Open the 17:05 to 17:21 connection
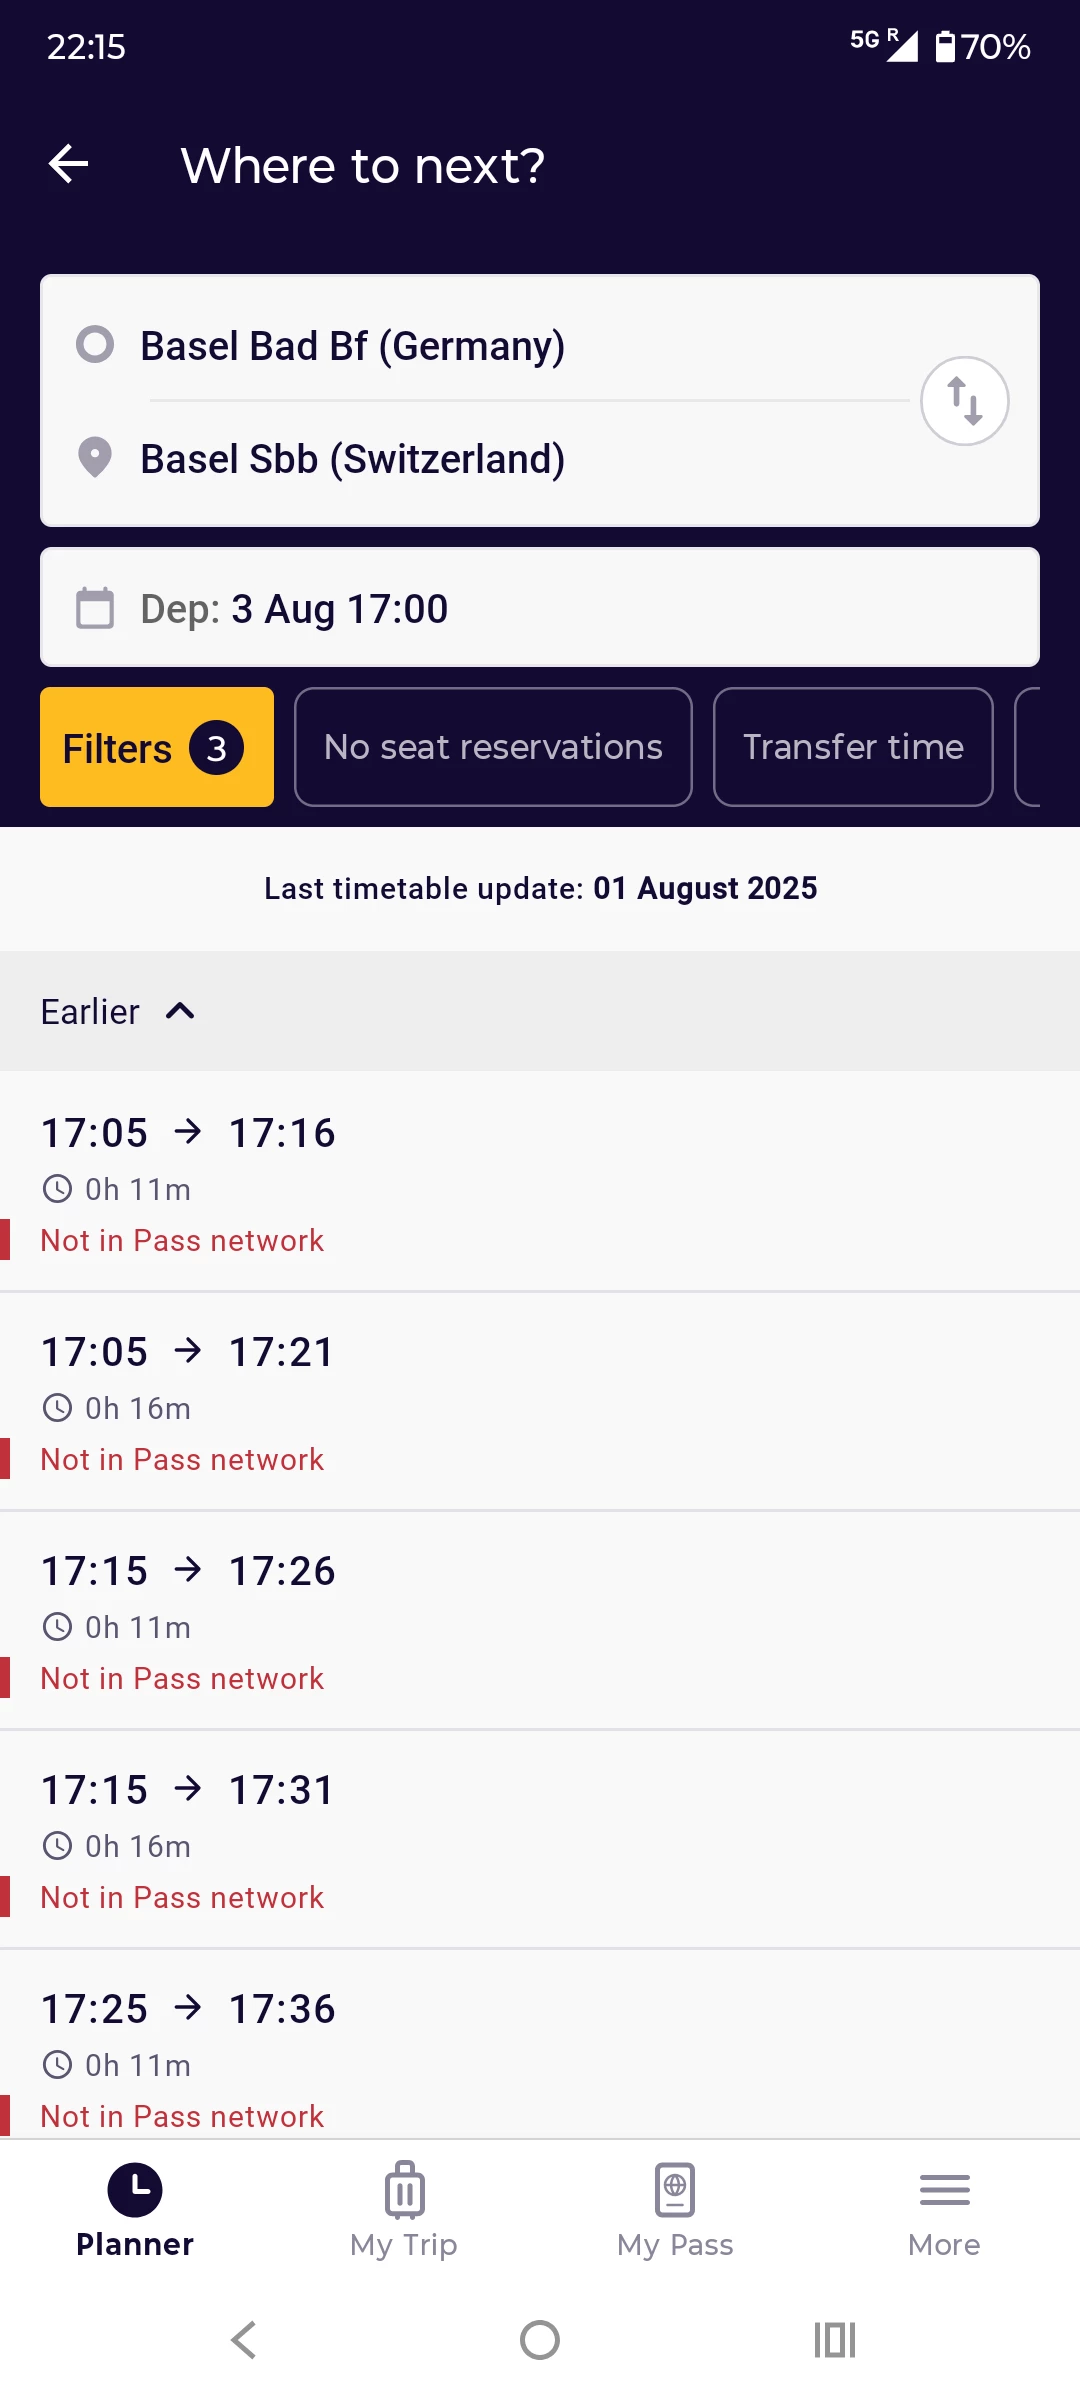Screen dimensions: 1080x2400 tap(540, 1402)
